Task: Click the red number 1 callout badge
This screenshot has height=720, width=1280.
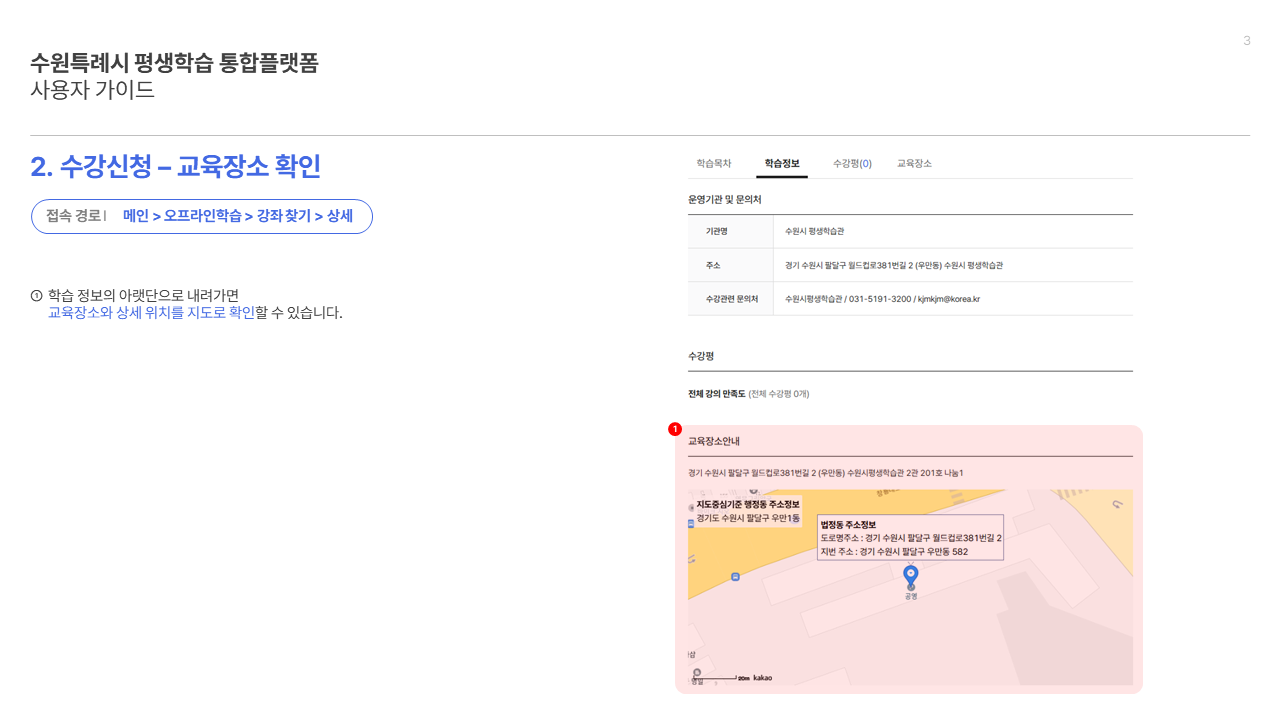Action: coord(675,429)
